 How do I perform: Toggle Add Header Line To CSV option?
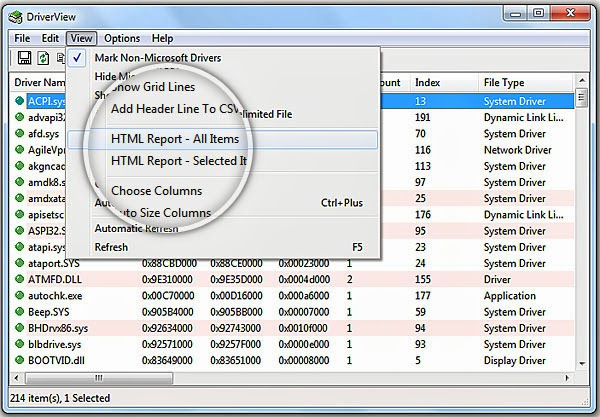point(176,109)
